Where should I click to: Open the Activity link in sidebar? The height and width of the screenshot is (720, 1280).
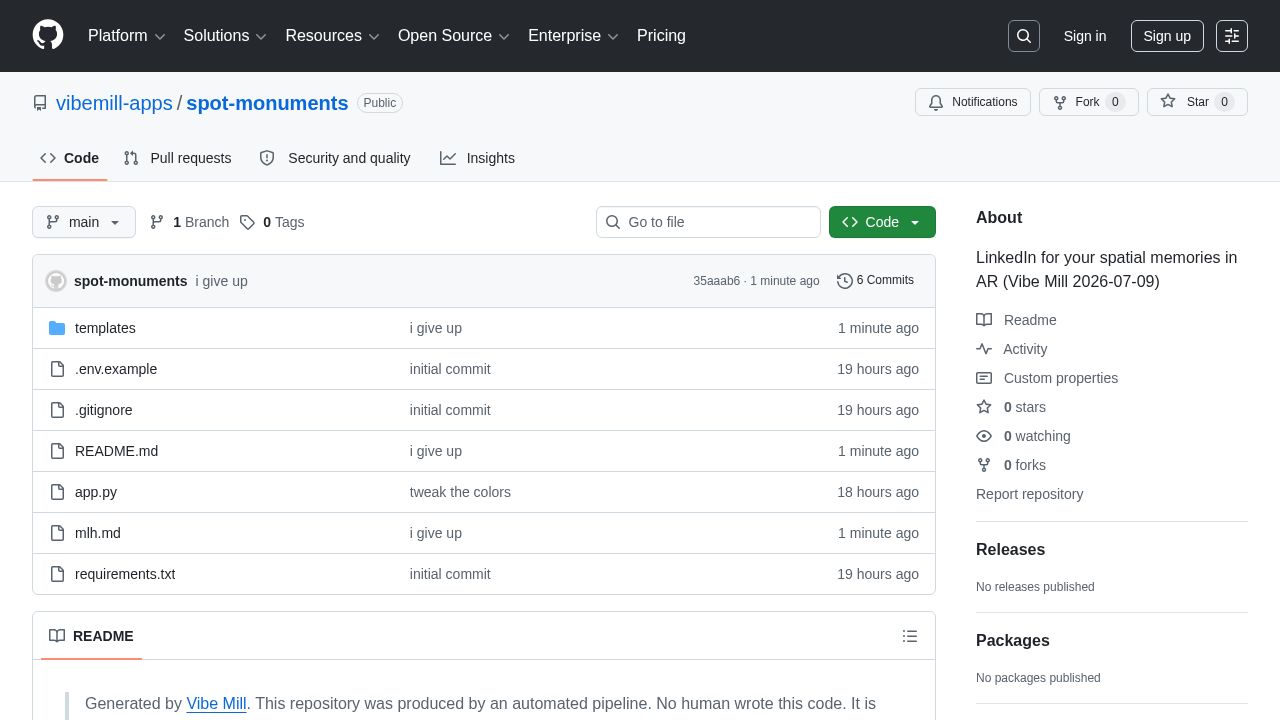coord(1012,349)
